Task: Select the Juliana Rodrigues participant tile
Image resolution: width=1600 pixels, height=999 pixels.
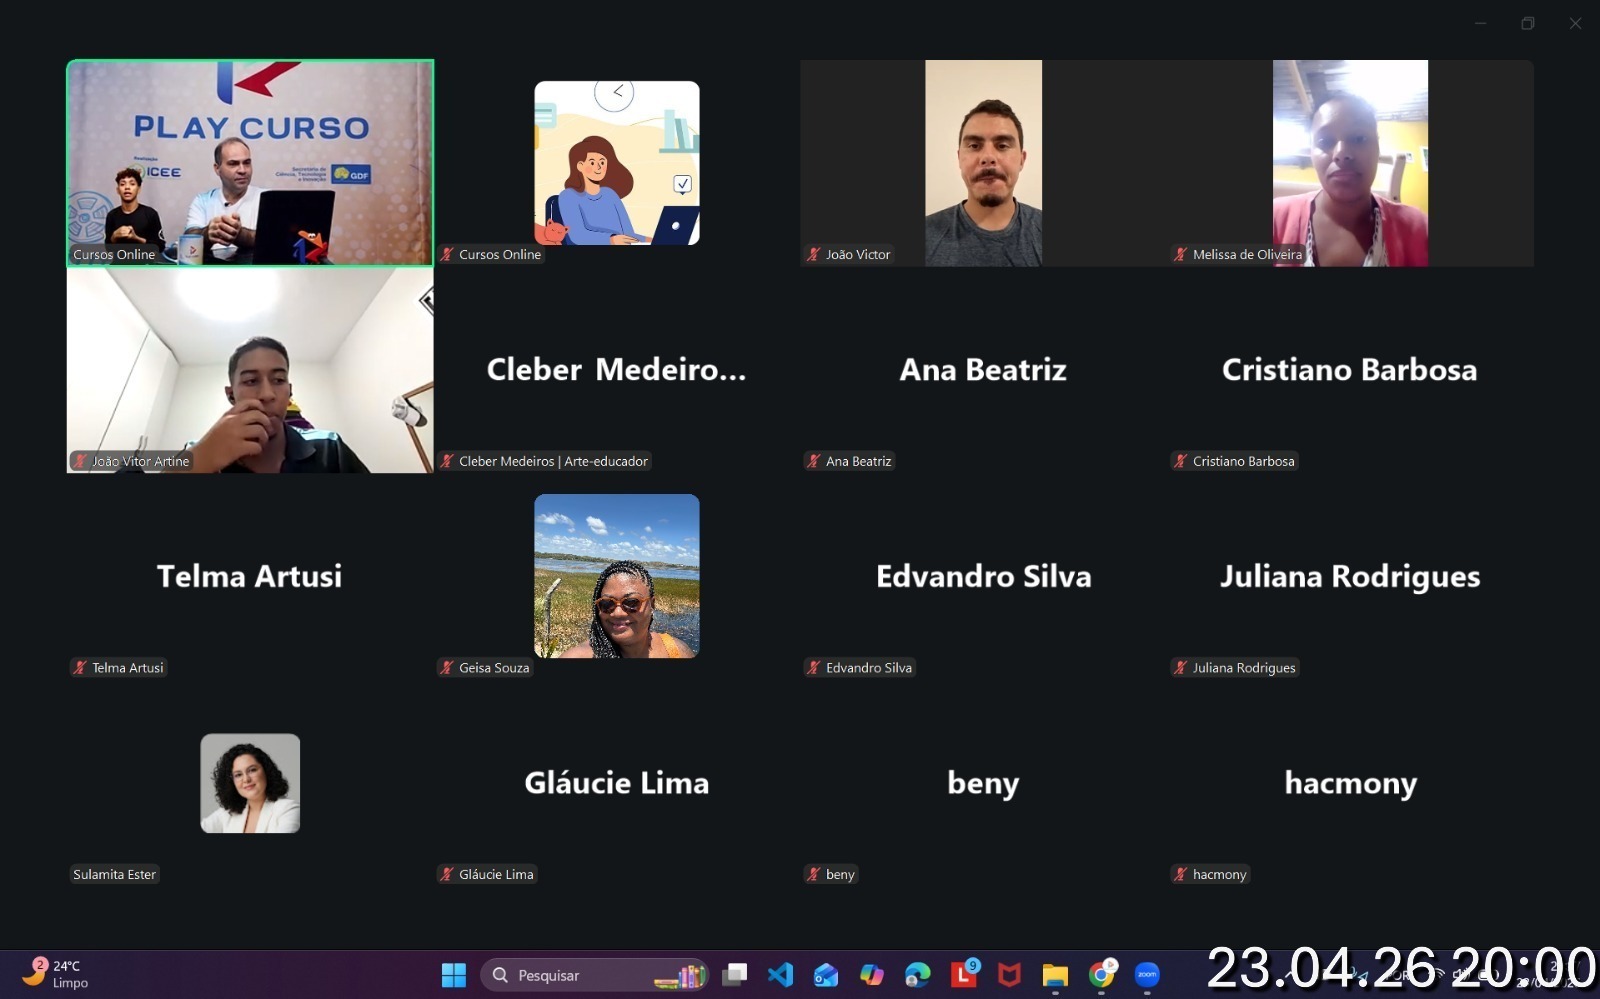Action: 1350,576
